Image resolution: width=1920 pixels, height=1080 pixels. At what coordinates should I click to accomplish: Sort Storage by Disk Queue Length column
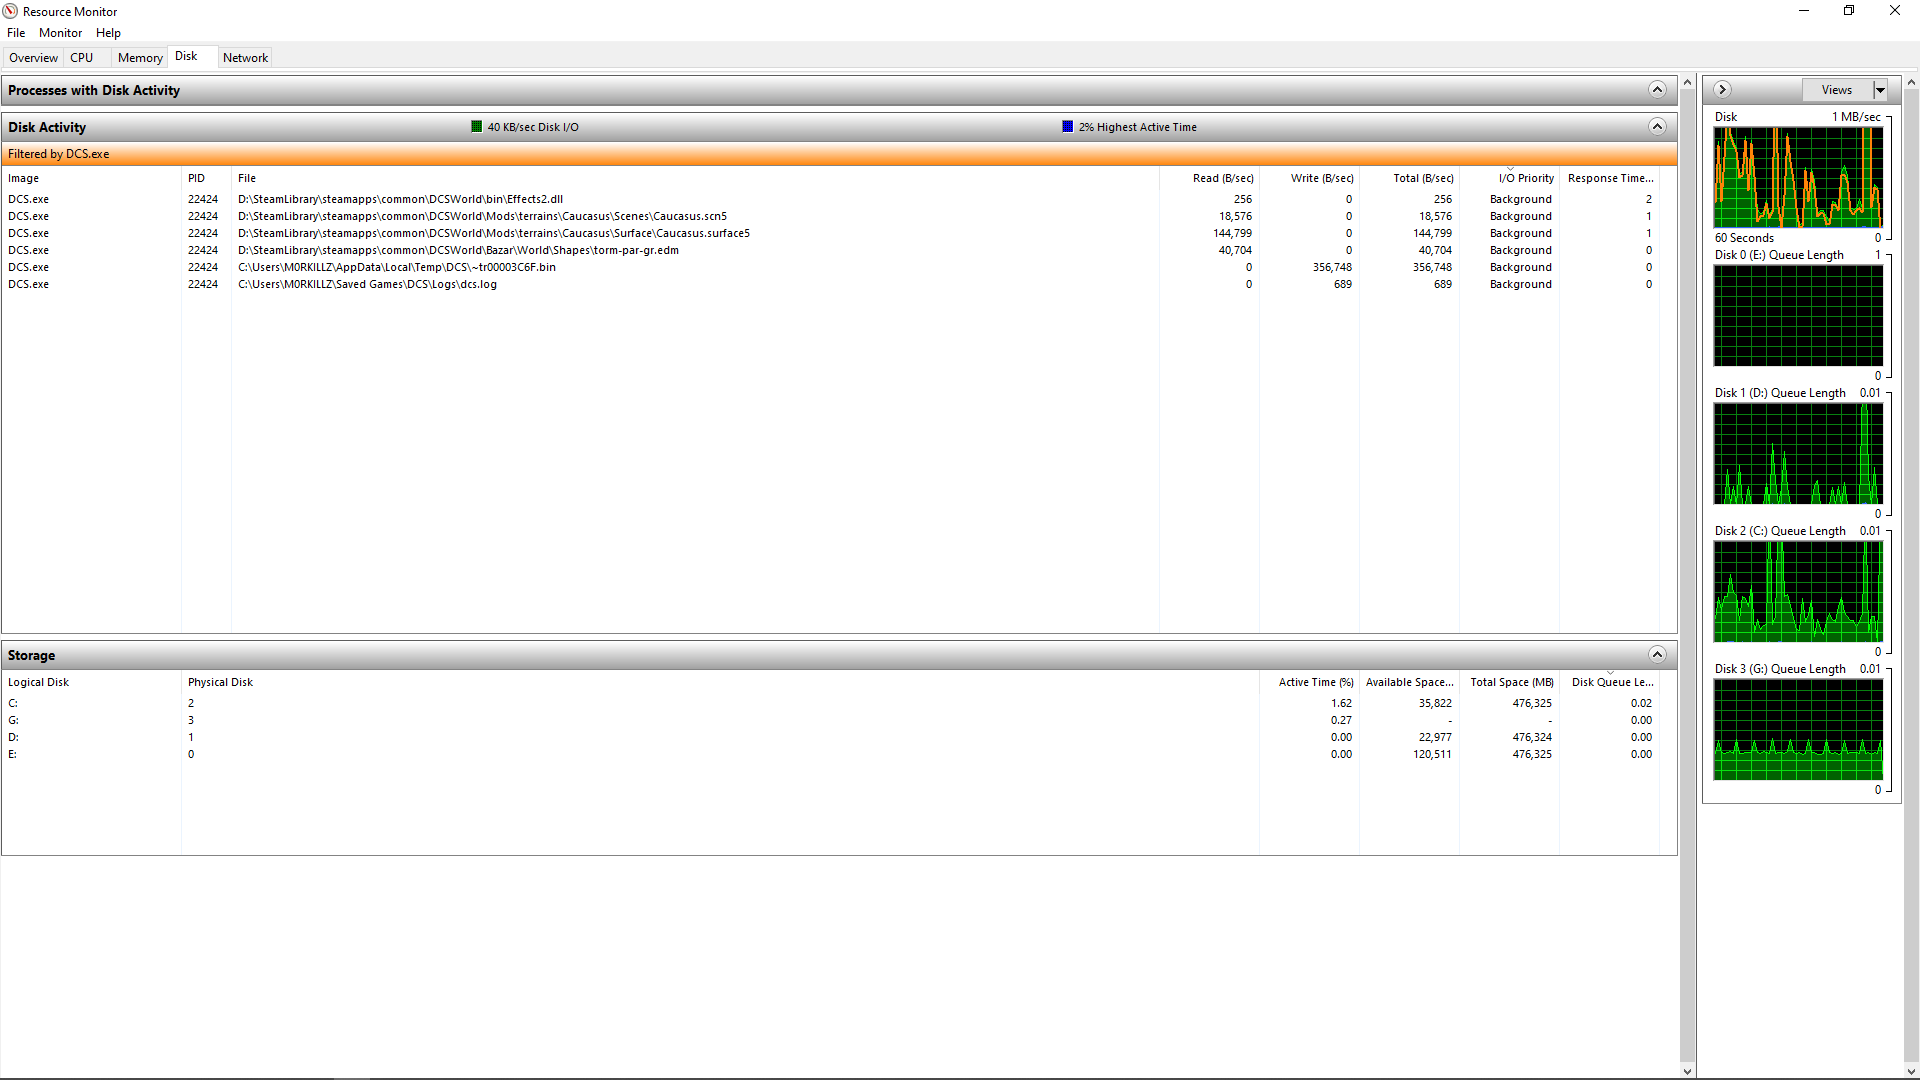point(1609,682)
